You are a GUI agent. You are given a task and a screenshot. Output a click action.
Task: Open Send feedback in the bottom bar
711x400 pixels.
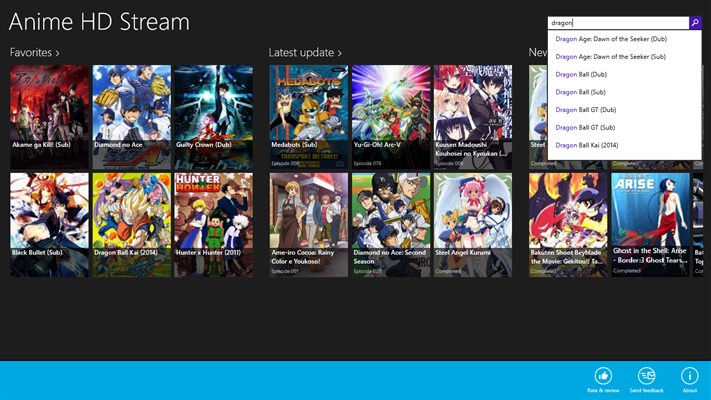coord(646,380)
